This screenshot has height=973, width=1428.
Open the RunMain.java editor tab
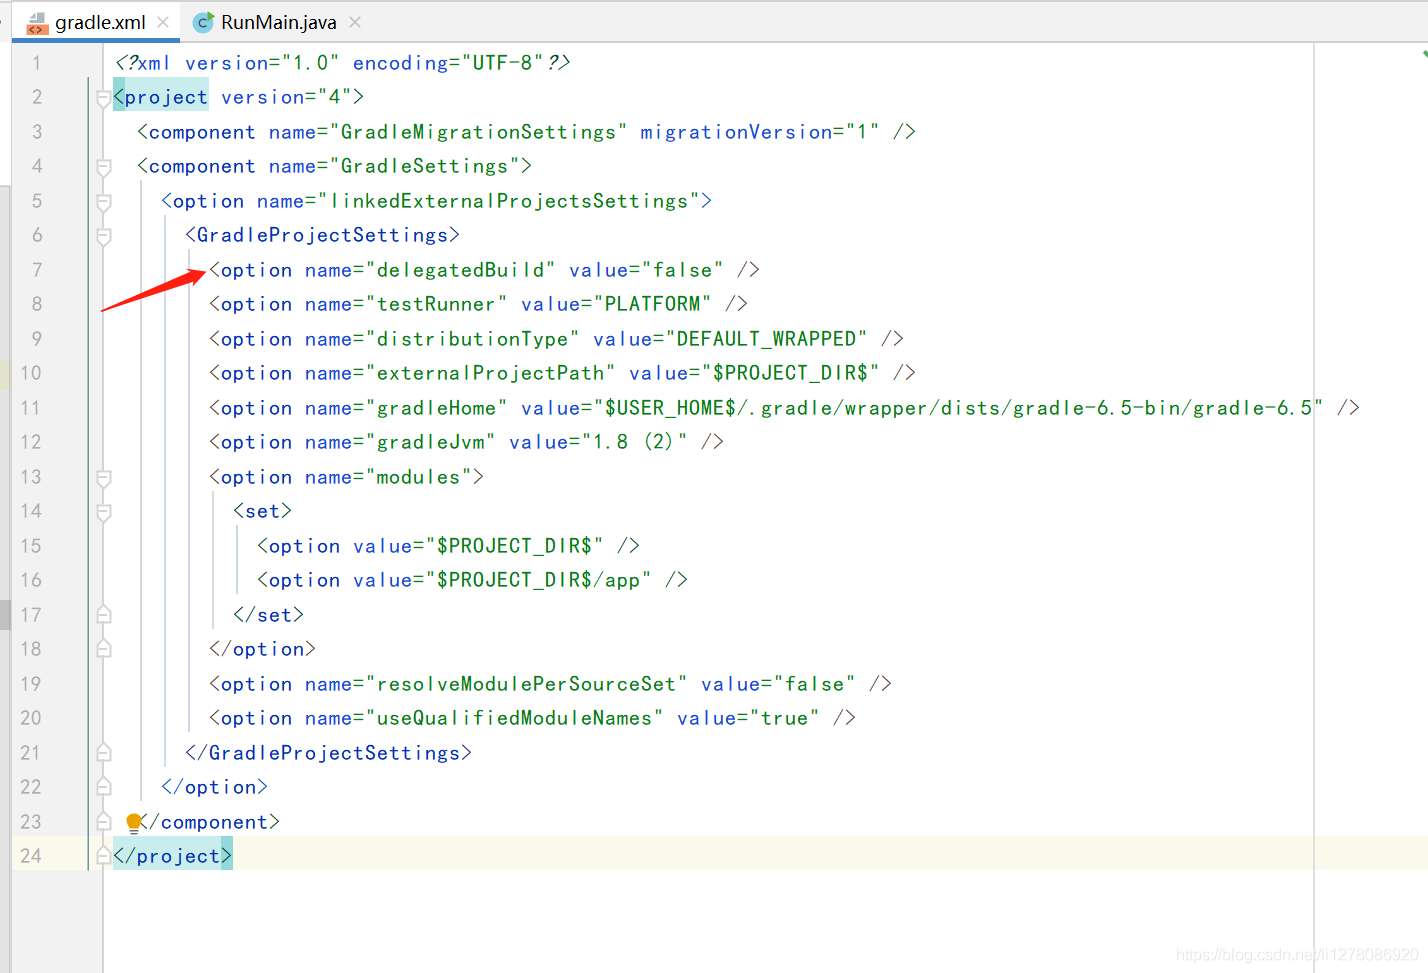click(x=277, y=22)
